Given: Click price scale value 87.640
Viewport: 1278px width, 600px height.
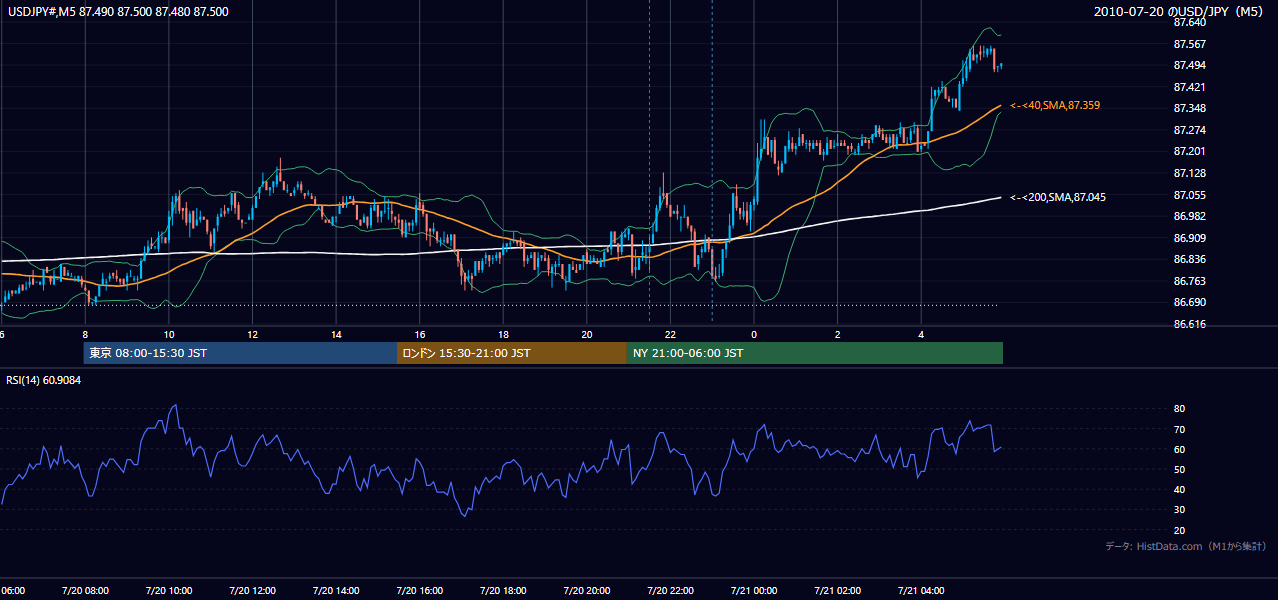Looking at the screenshot, I should pos(1188,22).
